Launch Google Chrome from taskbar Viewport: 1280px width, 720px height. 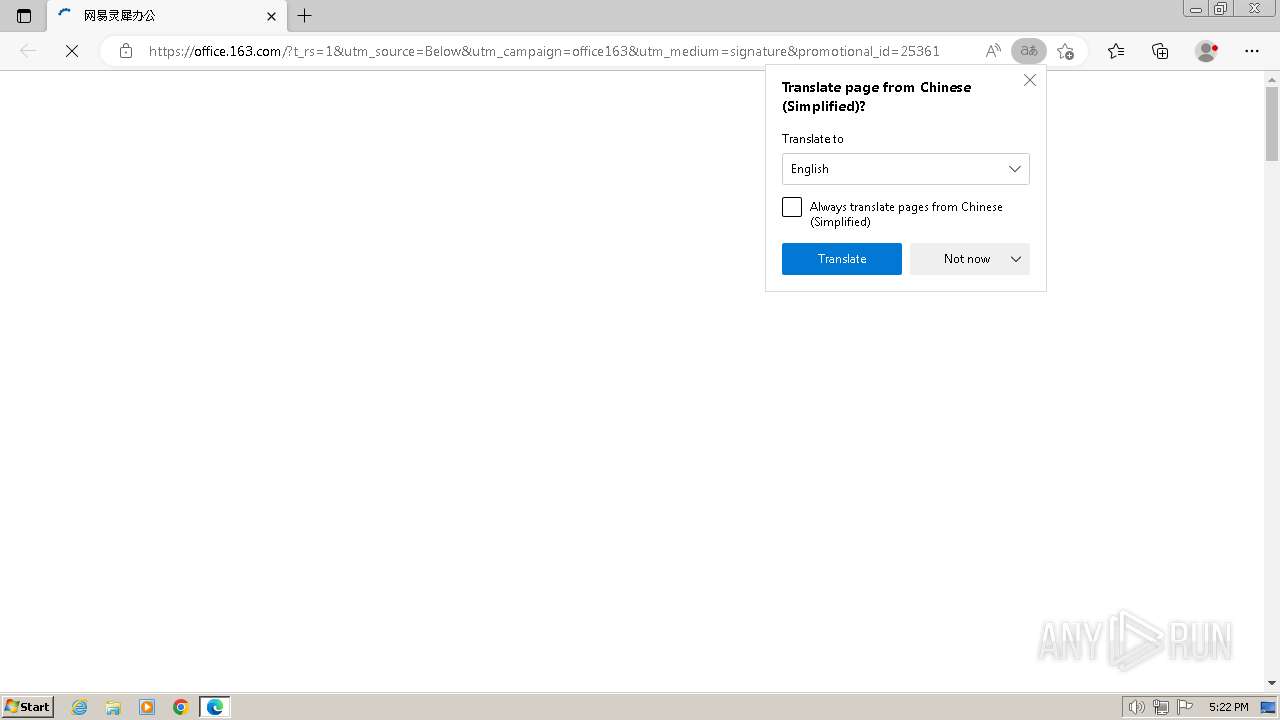coord(181,707)
